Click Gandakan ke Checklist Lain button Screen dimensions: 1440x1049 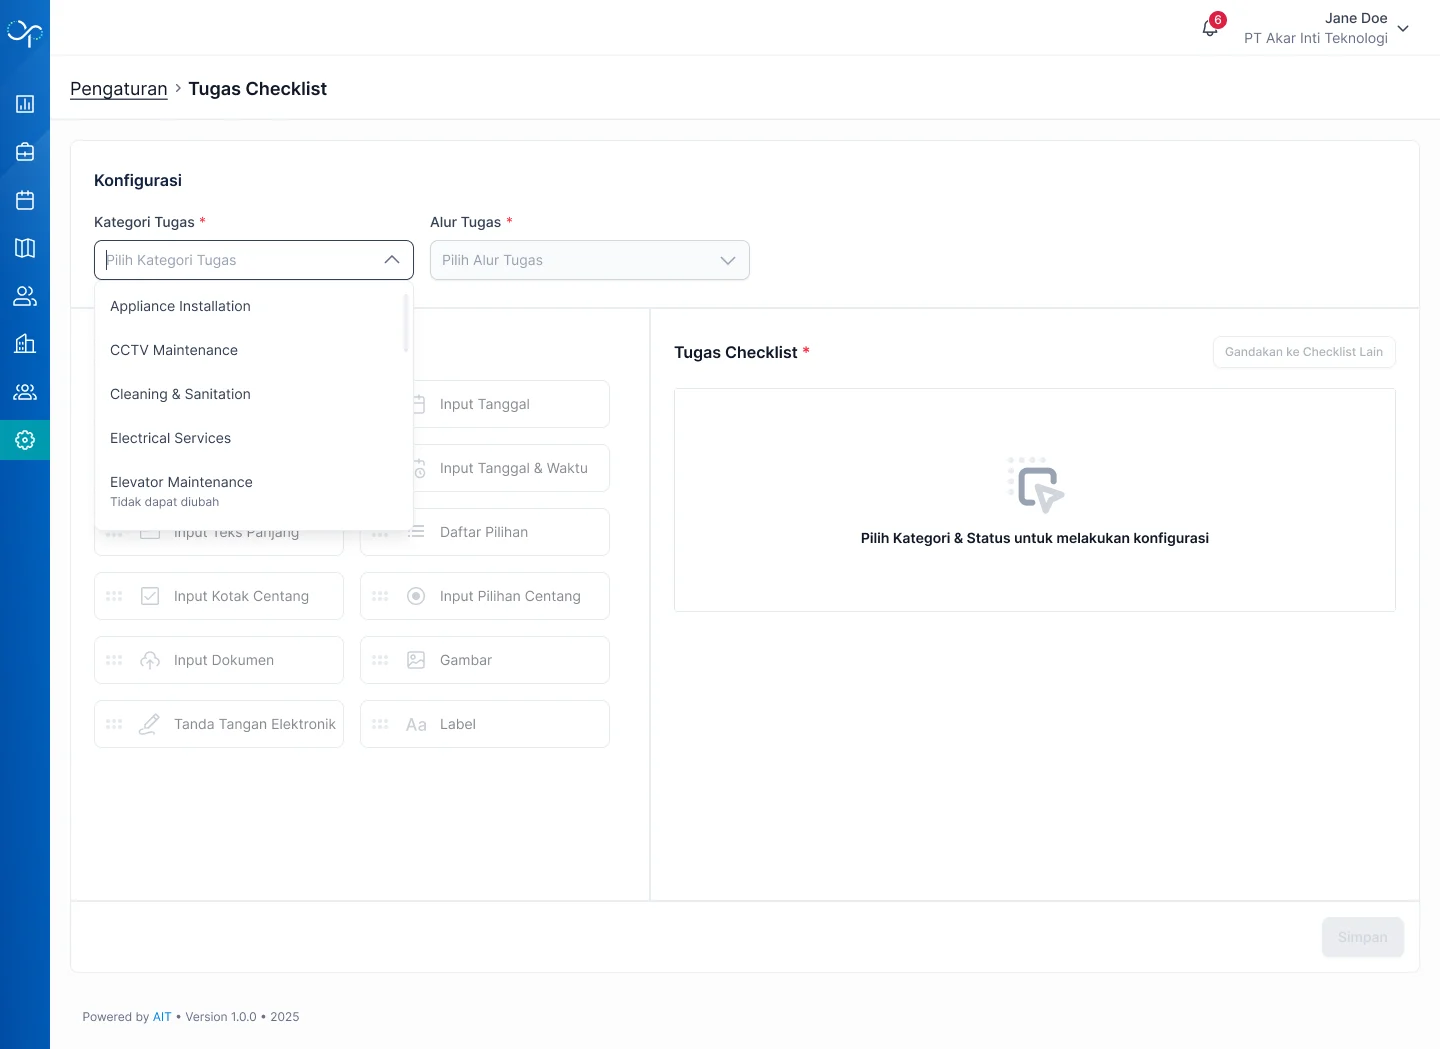[1304, 352]
